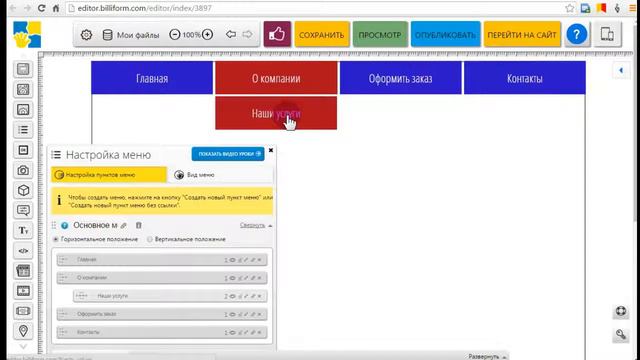Viewport: 640px width, 360px height.
Task: Rename Основное м with the pencil icon
Action: click(124, 225)
